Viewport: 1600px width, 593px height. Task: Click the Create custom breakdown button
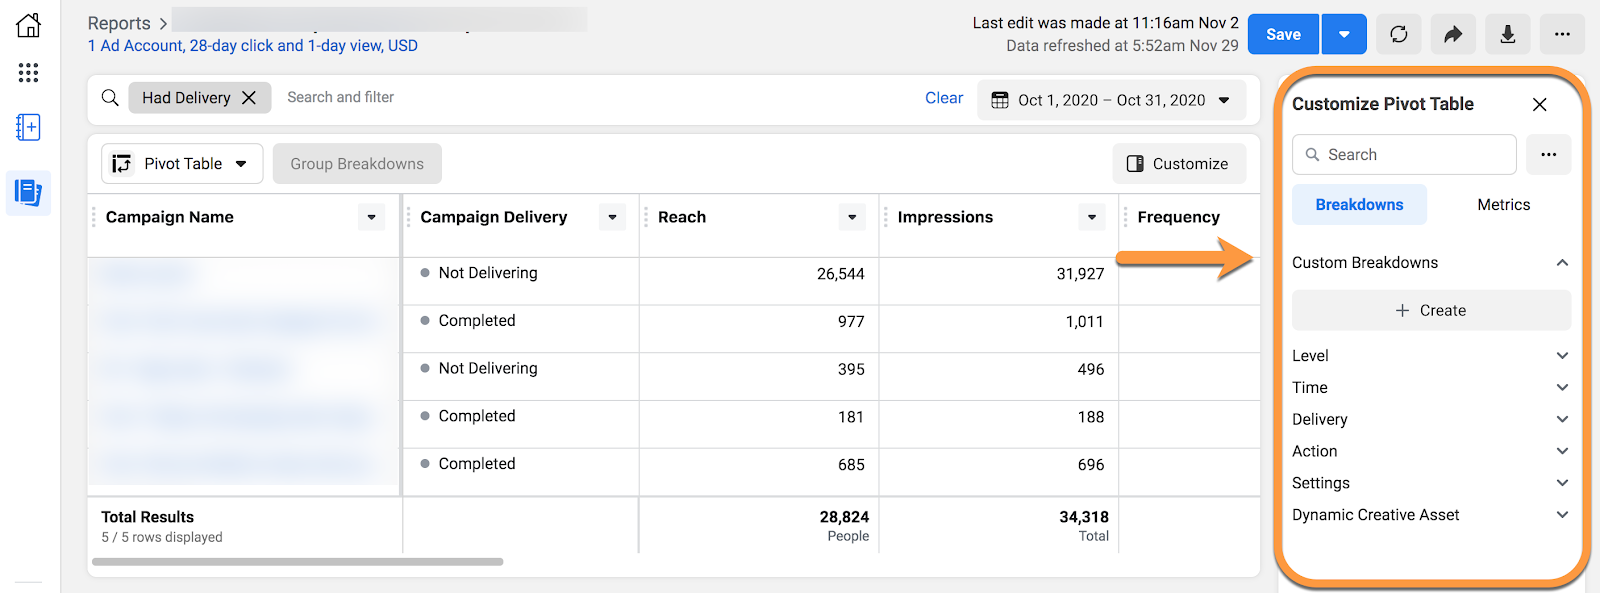click(x=1431, y=311)
